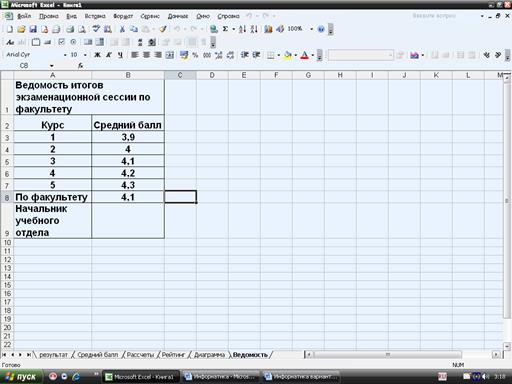Click the Cut scissors icon
The image size is (512, 384).
pos(122,29)
